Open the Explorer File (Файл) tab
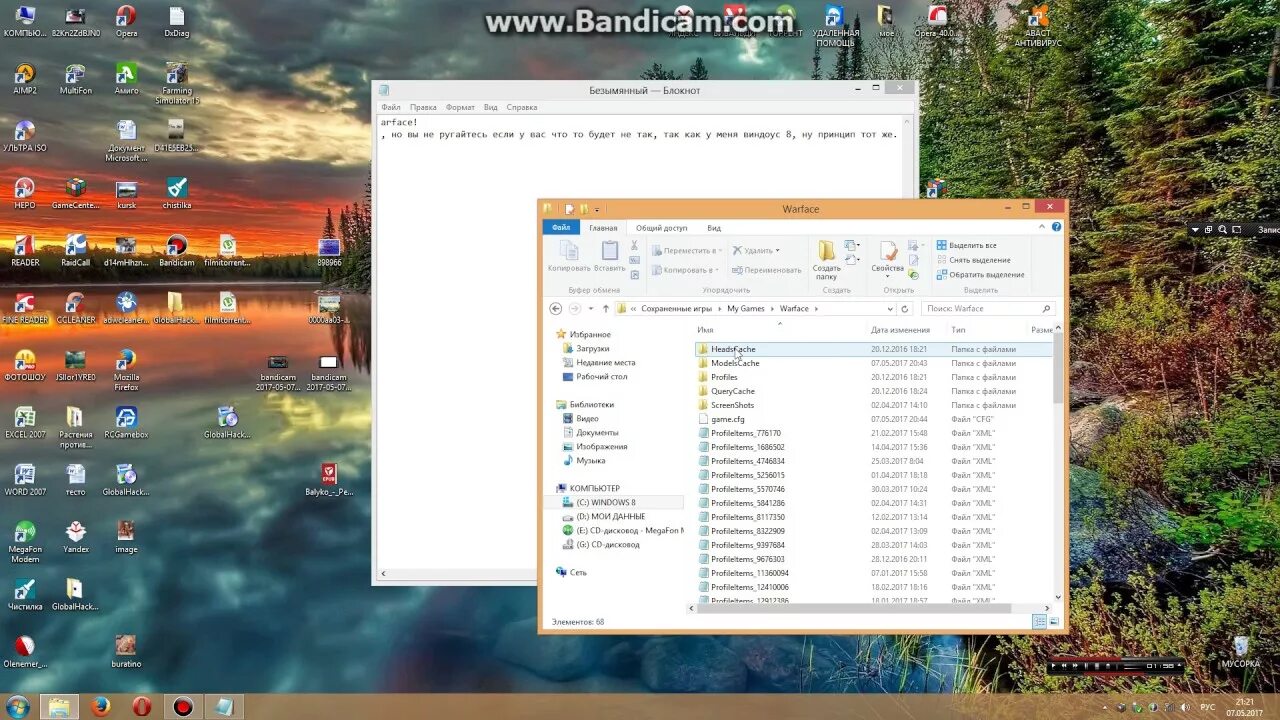1280x720 pixels. pos(562,228)
